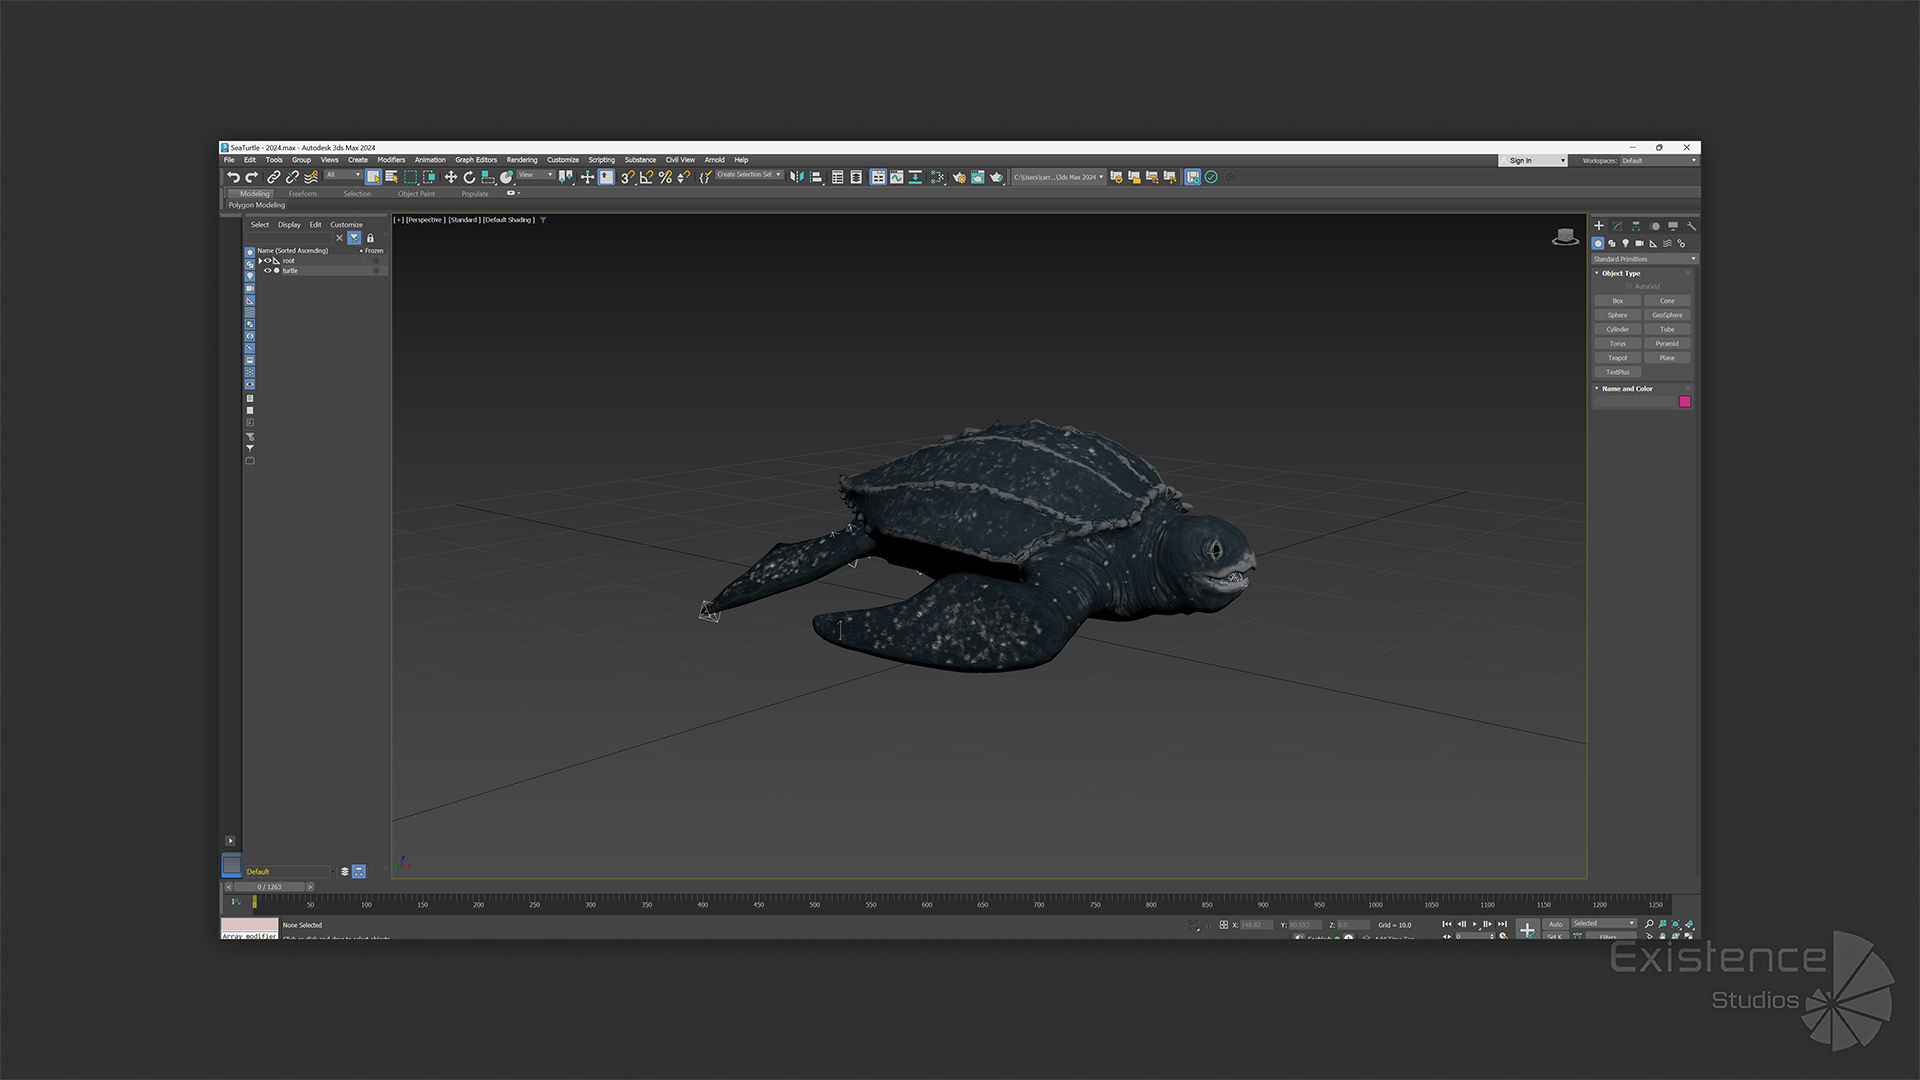The image size is (1920, 1080).
Task: Open the Modify panel tab icon
Action: [1617, 226]
